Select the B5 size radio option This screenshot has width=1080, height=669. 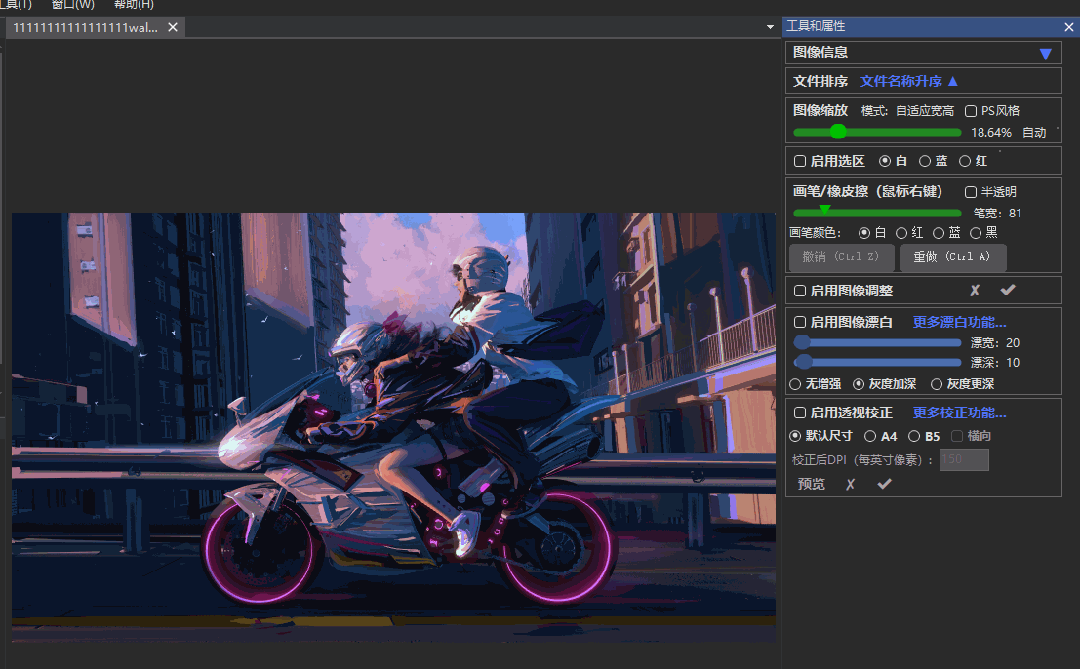[914, 436]
